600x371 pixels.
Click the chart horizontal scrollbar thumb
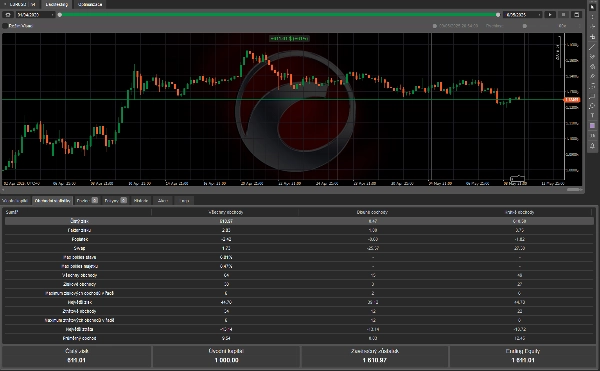(574, 189)
